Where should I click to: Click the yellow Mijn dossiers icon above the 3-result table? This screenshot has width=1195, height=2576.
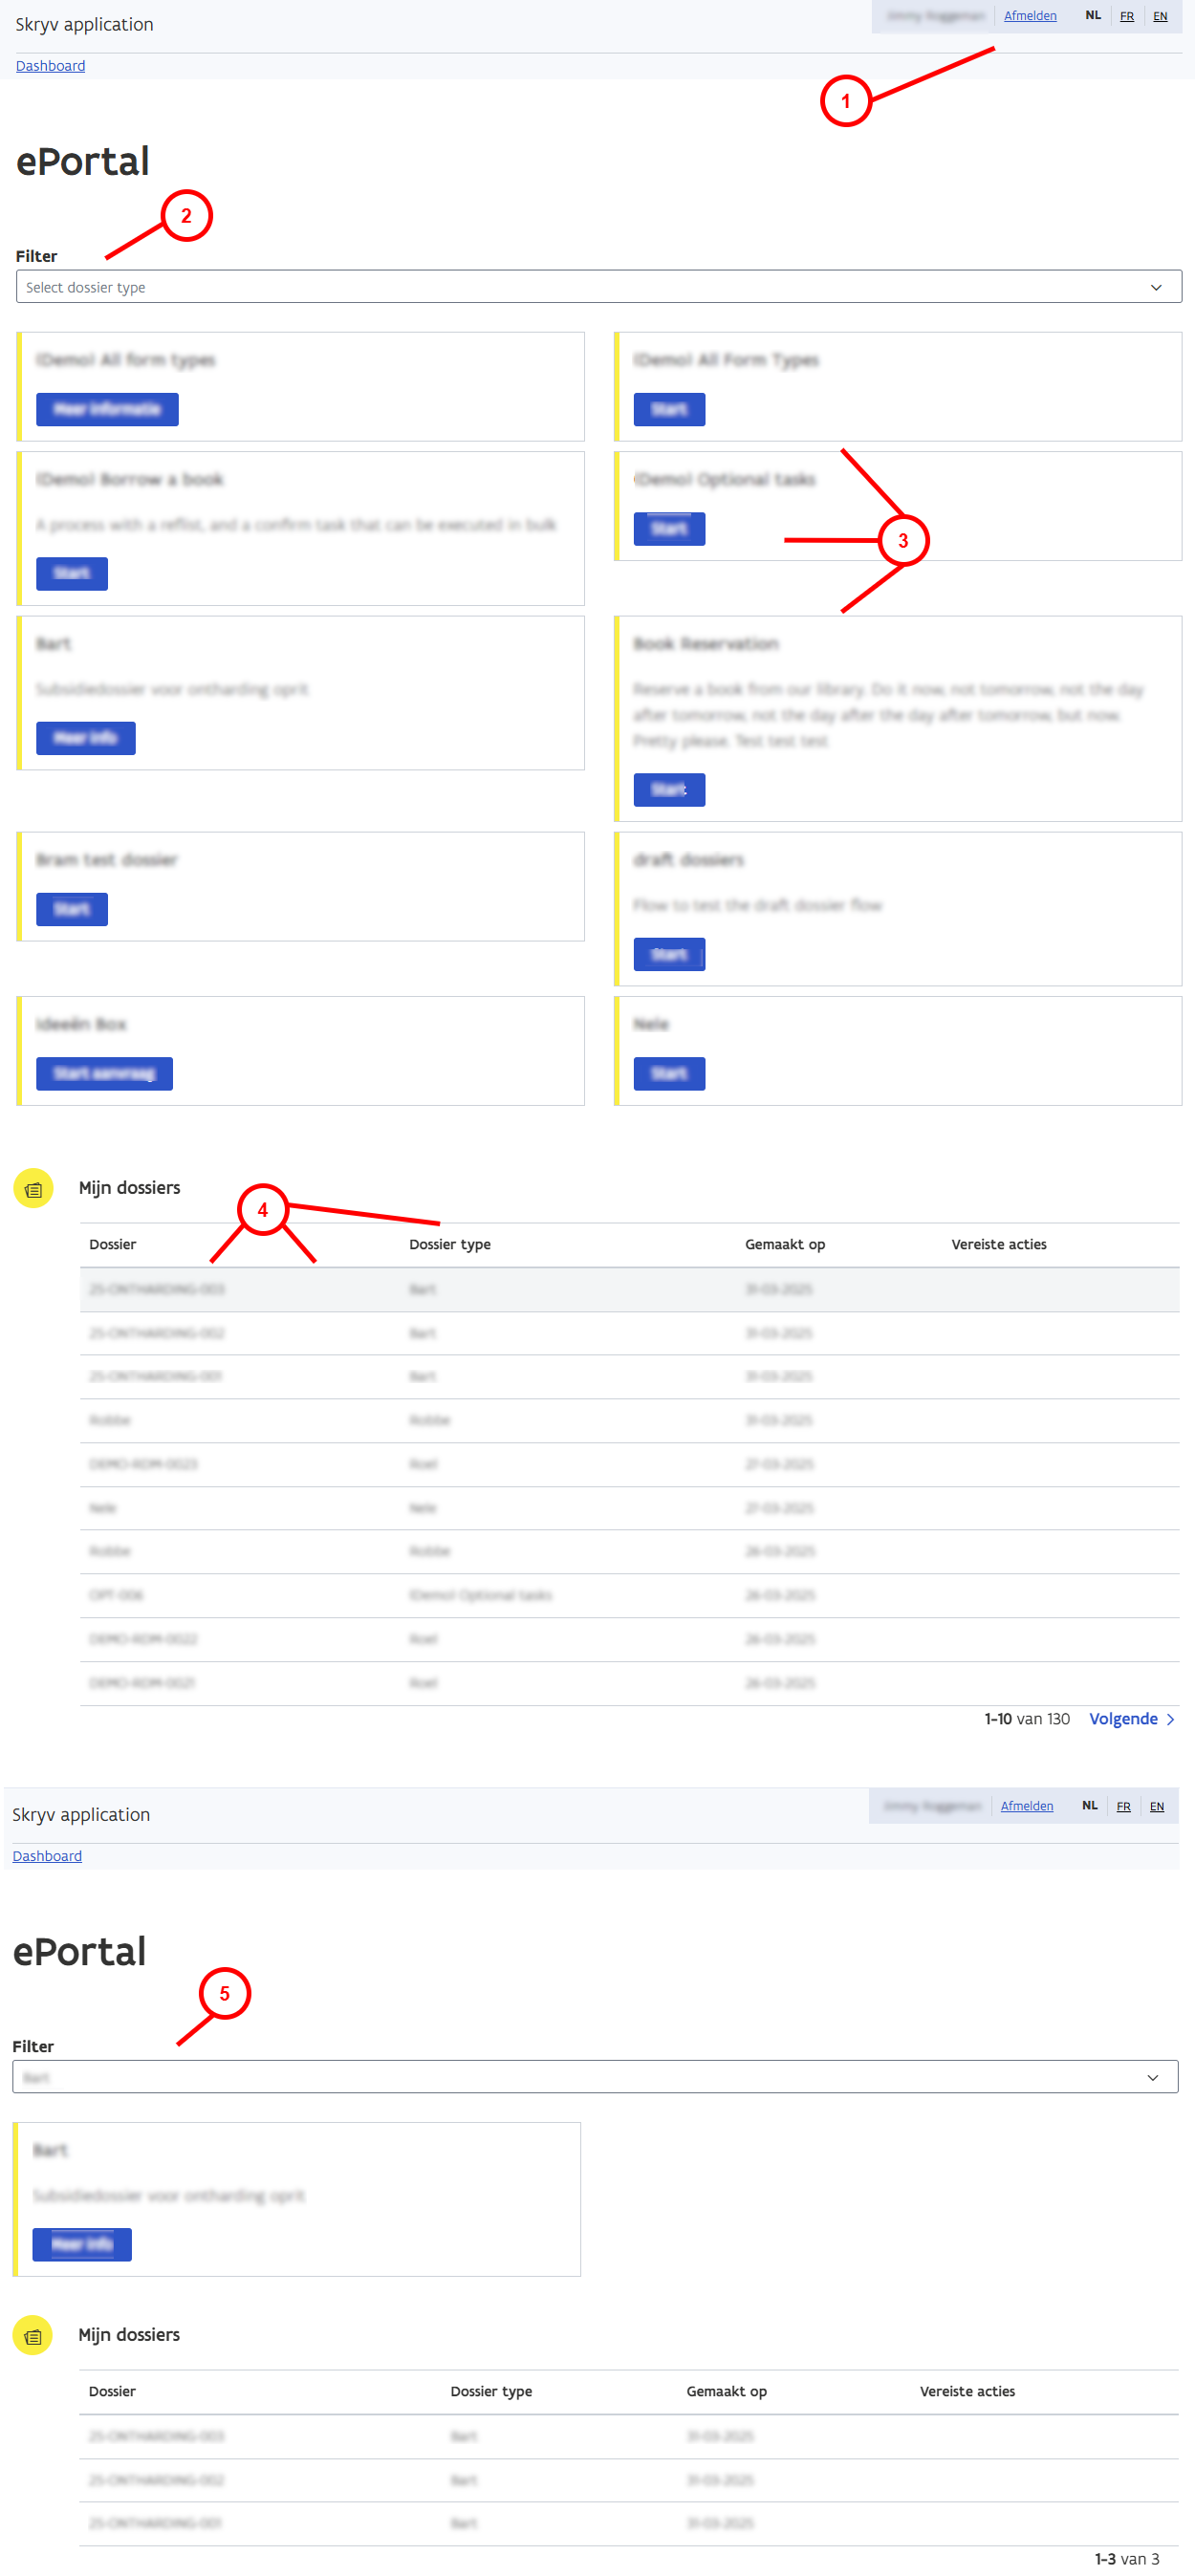point(33,2336)
